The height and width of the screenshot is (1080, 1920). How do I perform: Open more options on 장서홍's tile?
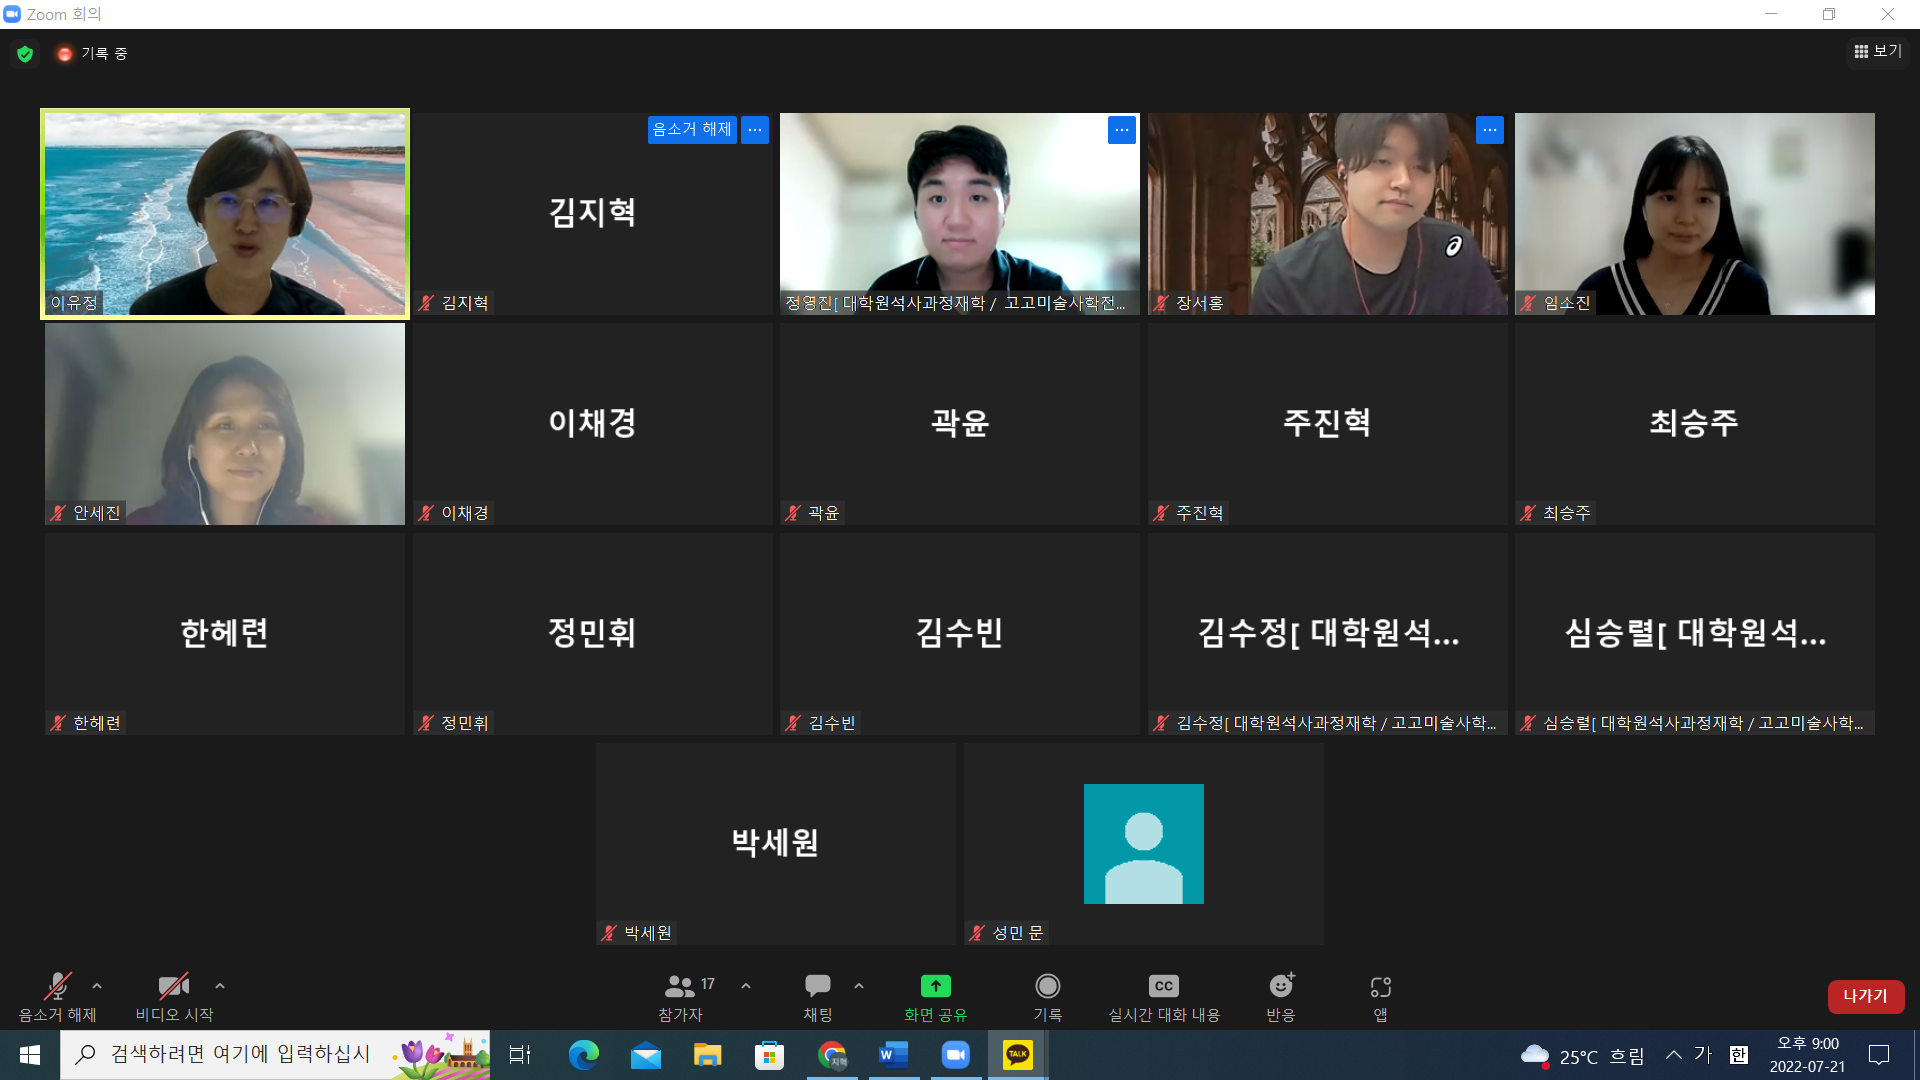tap(1489, 130)
